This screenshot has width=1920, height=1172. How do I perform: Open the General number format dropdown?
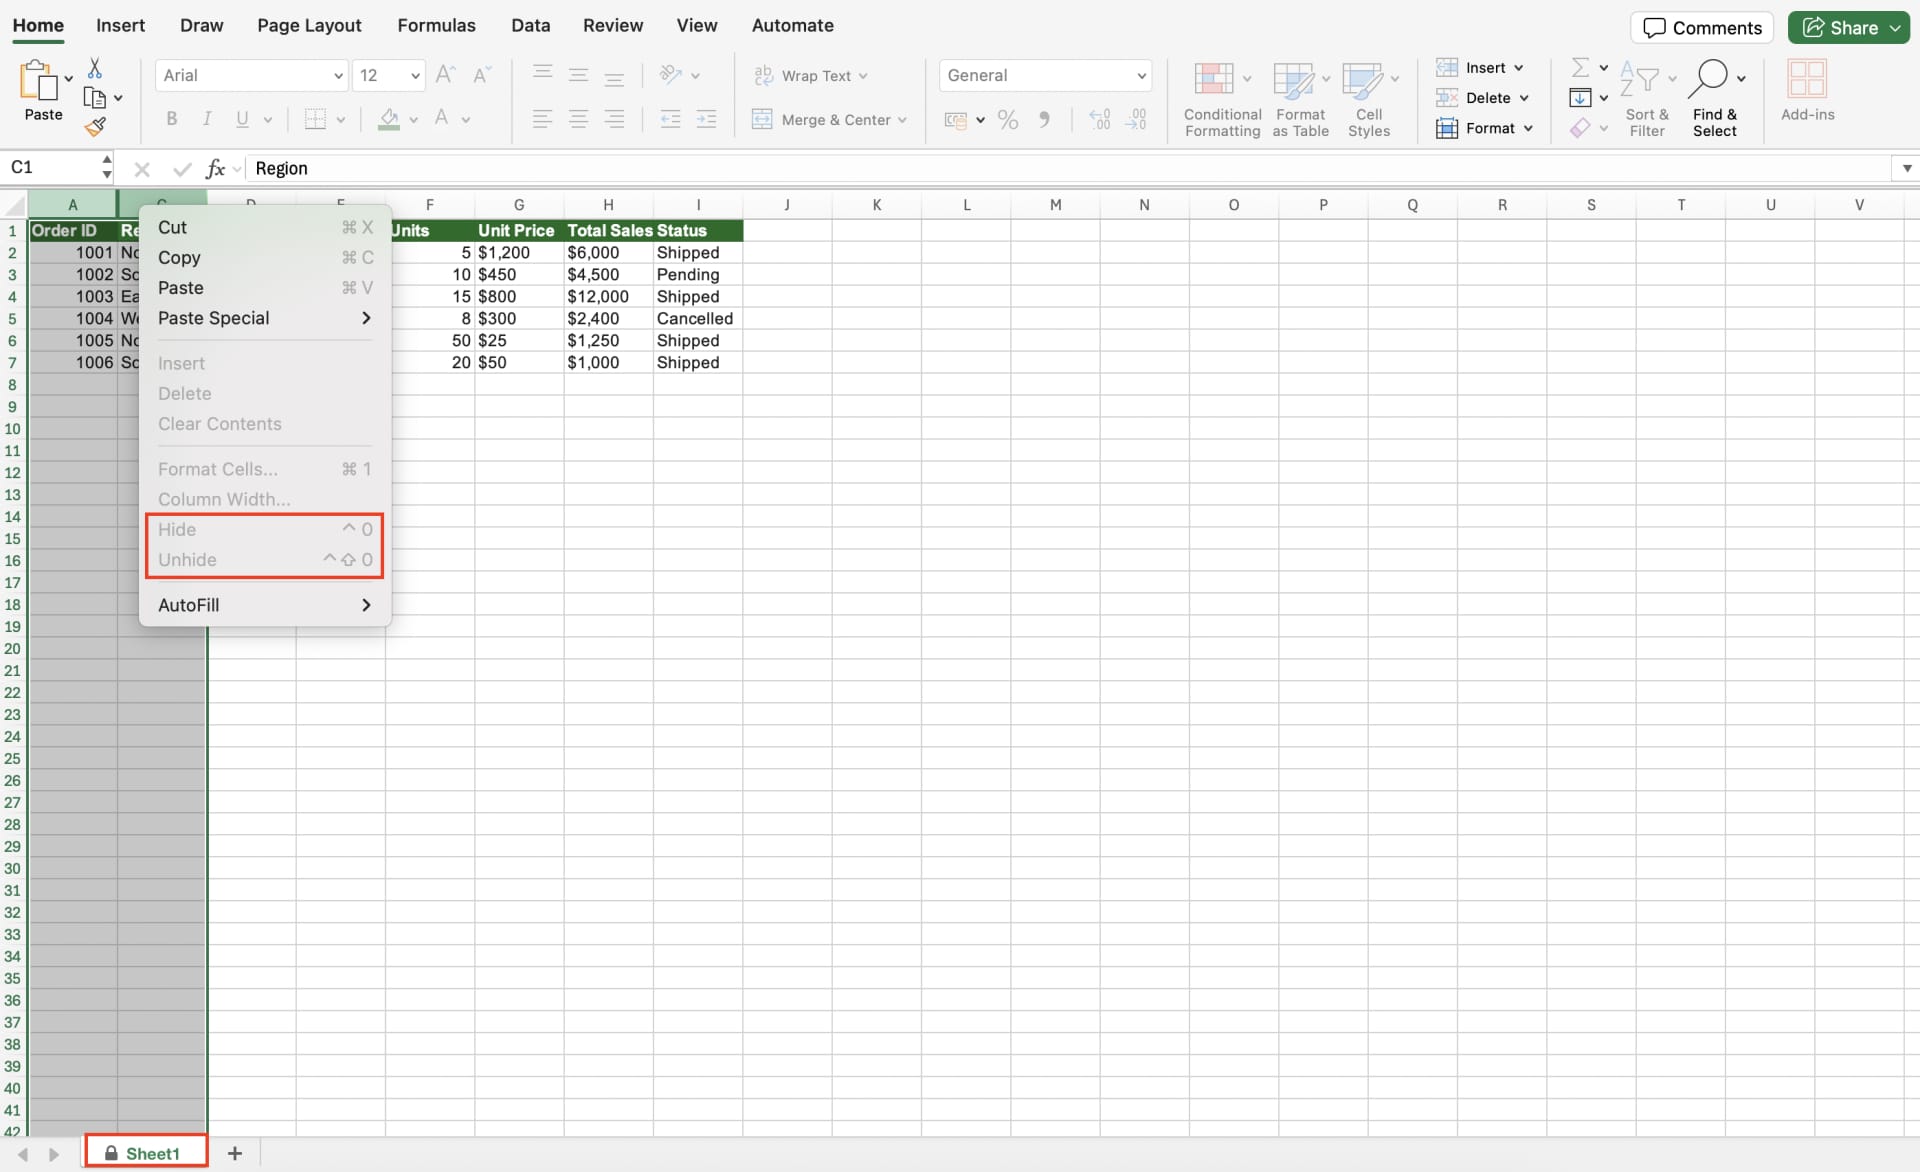[x=1141, y=76]
